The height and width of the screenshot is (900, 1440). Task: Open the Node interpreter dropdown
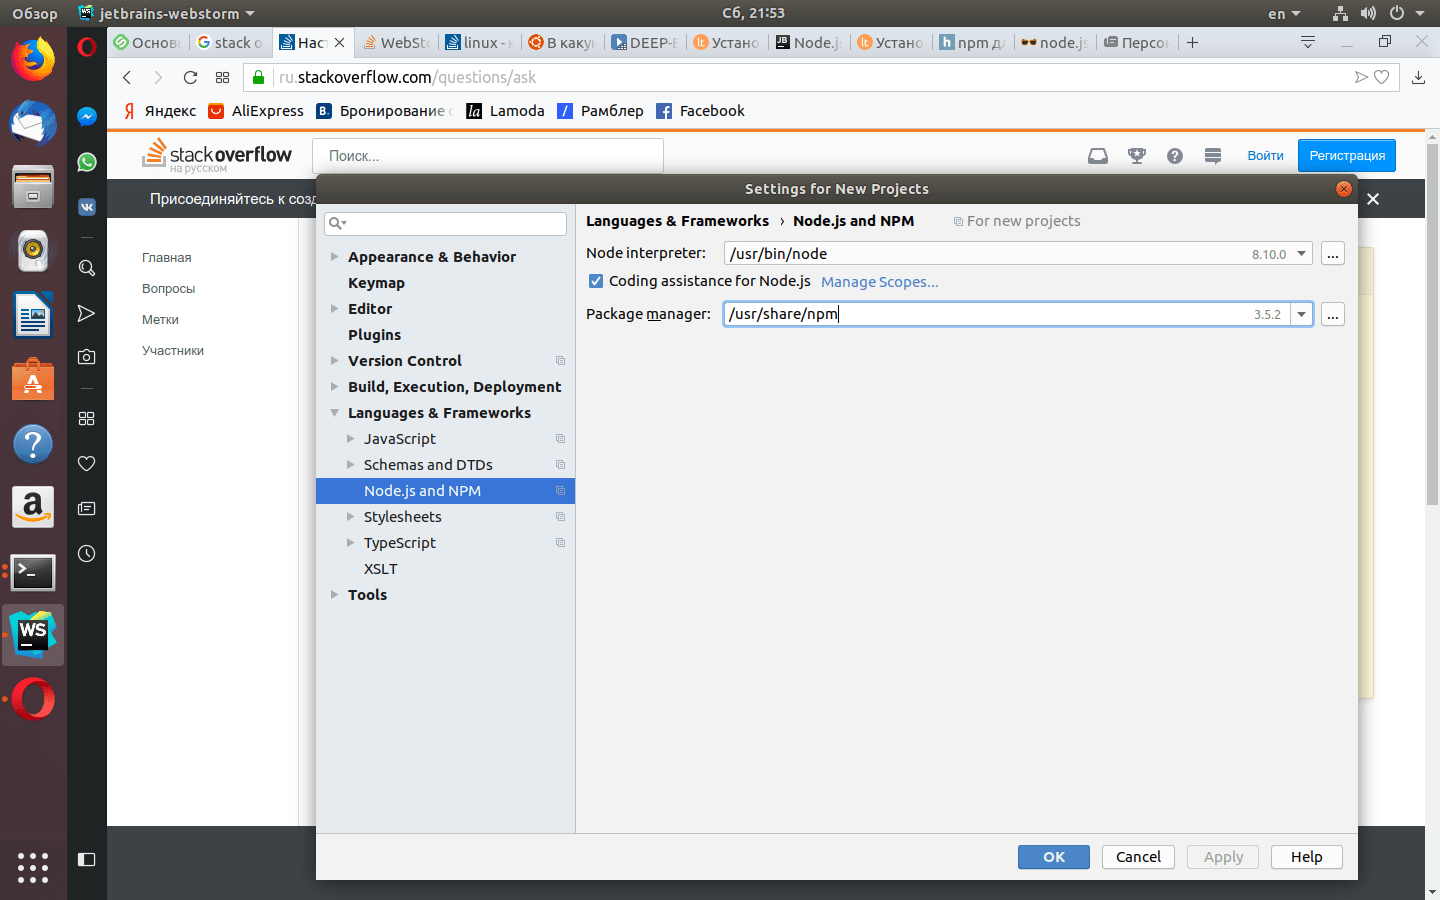tap(1302, 254)
